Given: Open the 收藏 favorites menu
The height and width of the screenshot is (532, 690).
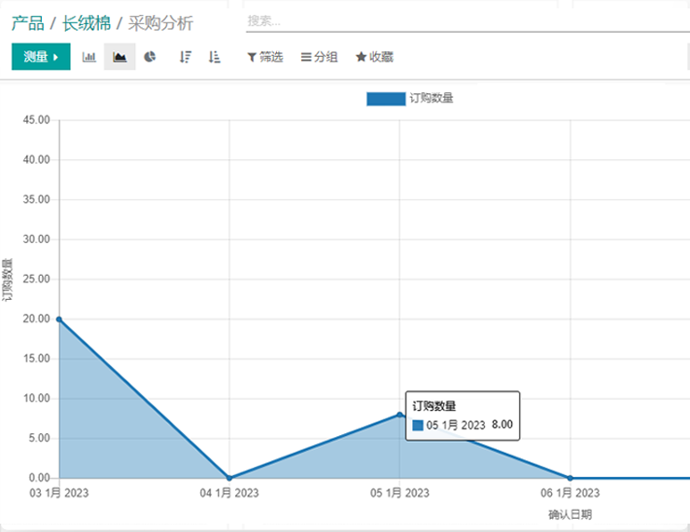Looking at the screenshot, I should [x=374, y=57].
